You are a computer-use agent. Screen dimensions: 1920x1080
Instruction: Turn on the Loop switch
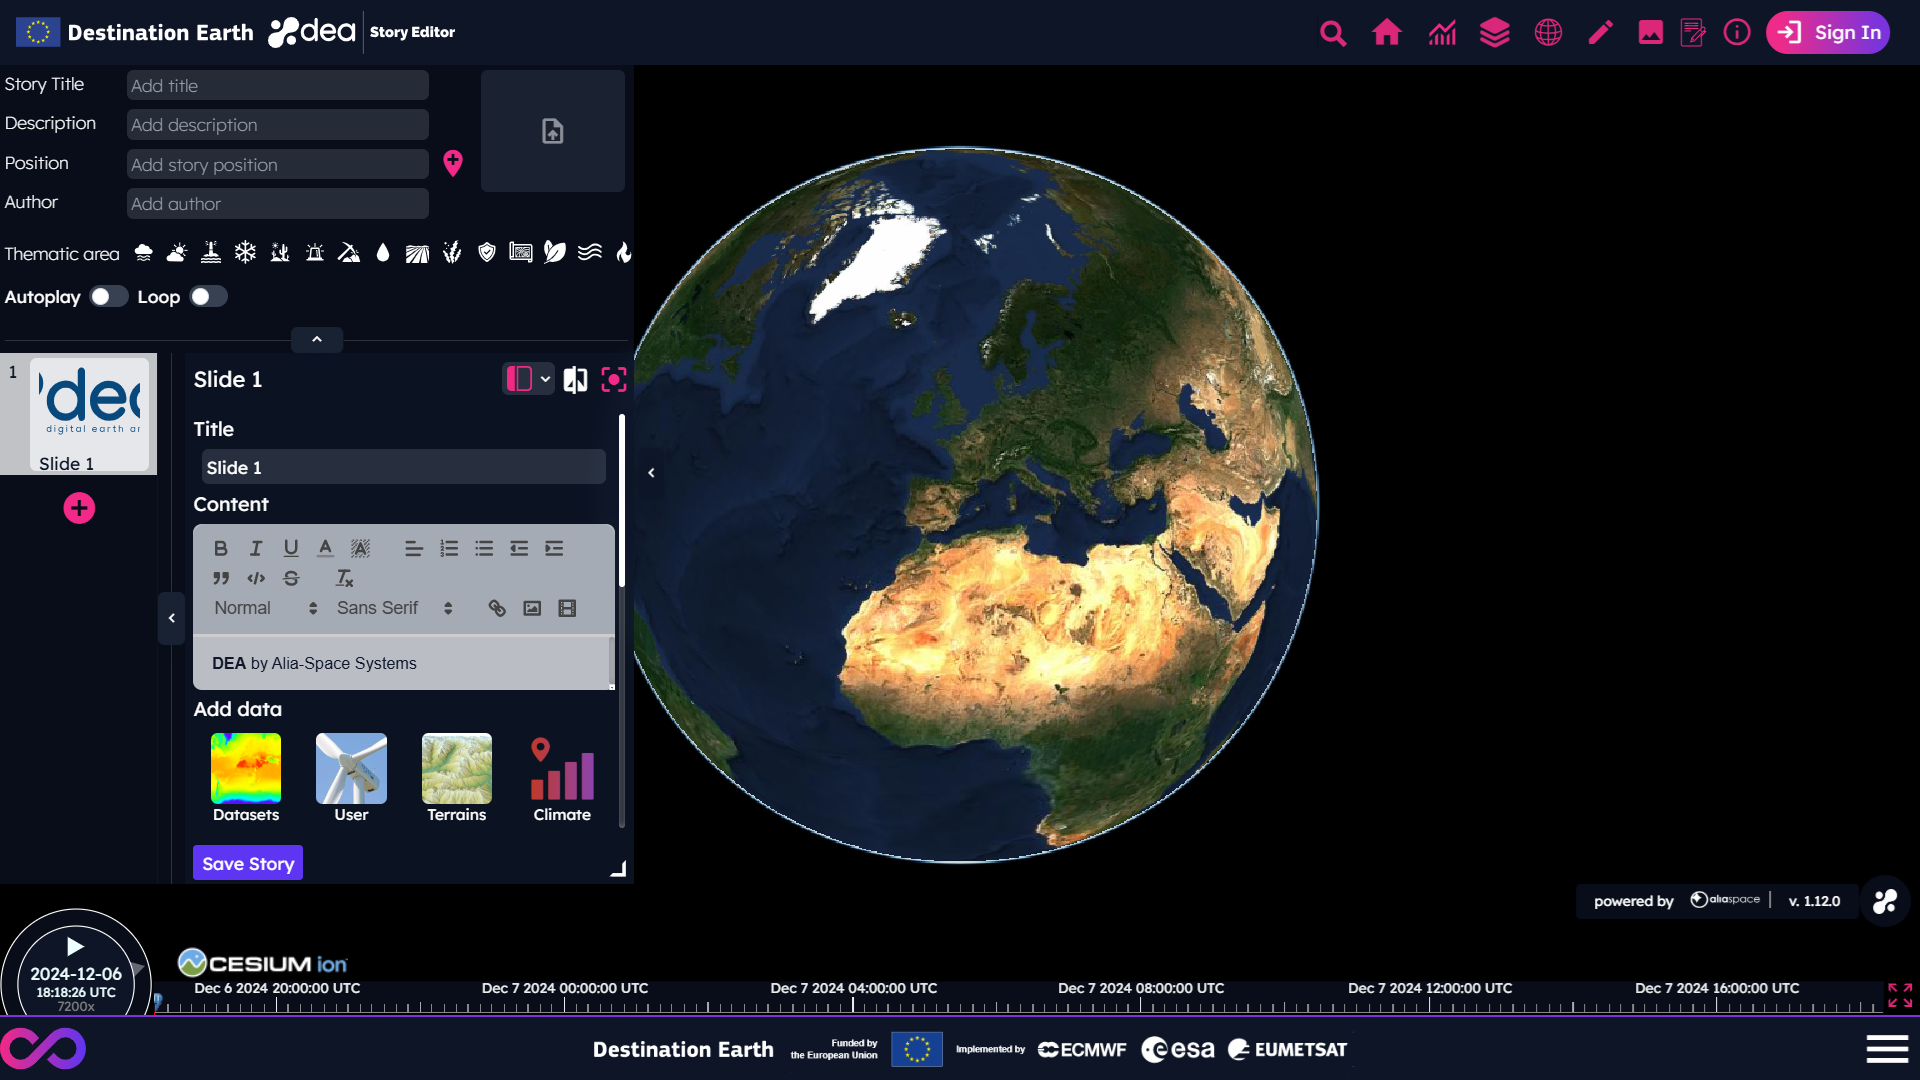point(208,297)
